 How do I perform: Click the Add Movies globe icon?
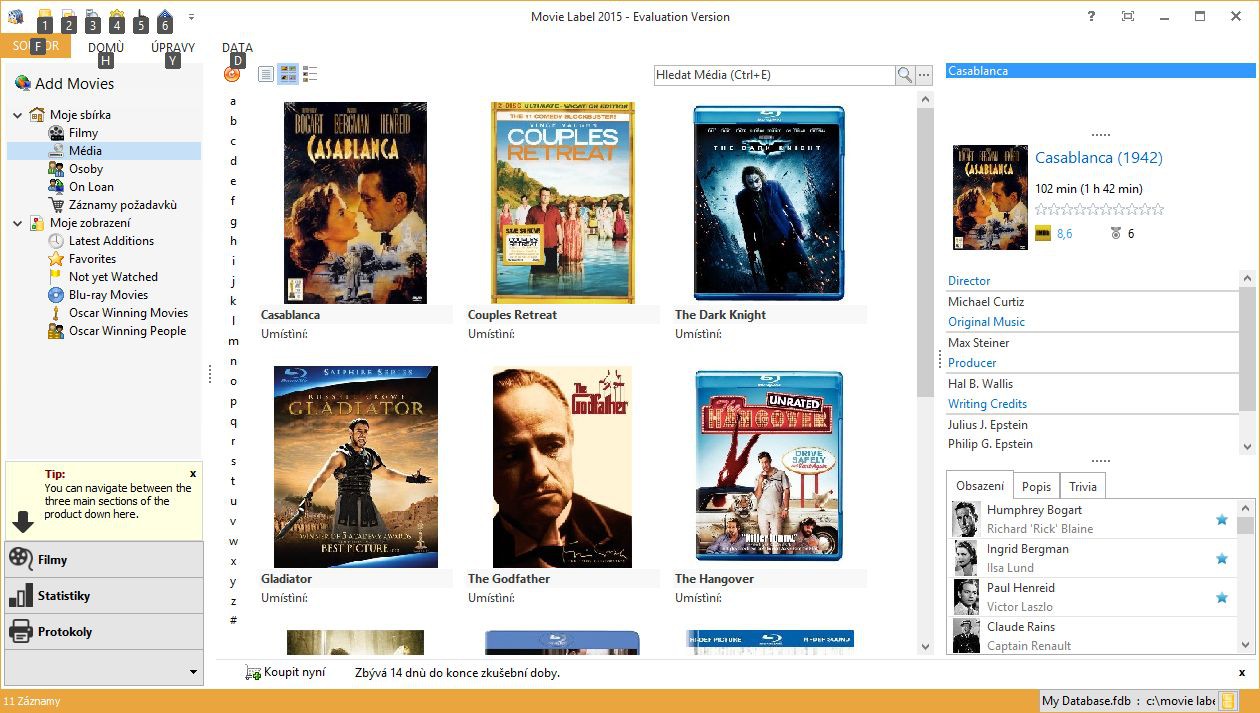[x=22, y=83]
